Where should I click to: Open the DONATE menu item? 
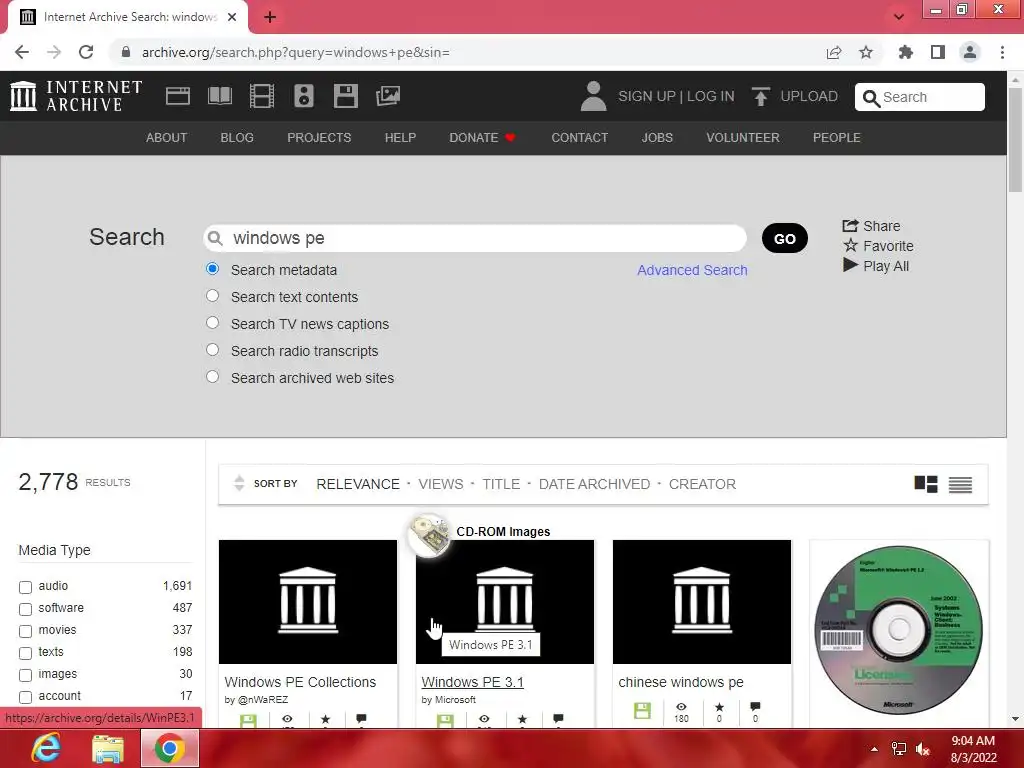[x=482, y=138]
